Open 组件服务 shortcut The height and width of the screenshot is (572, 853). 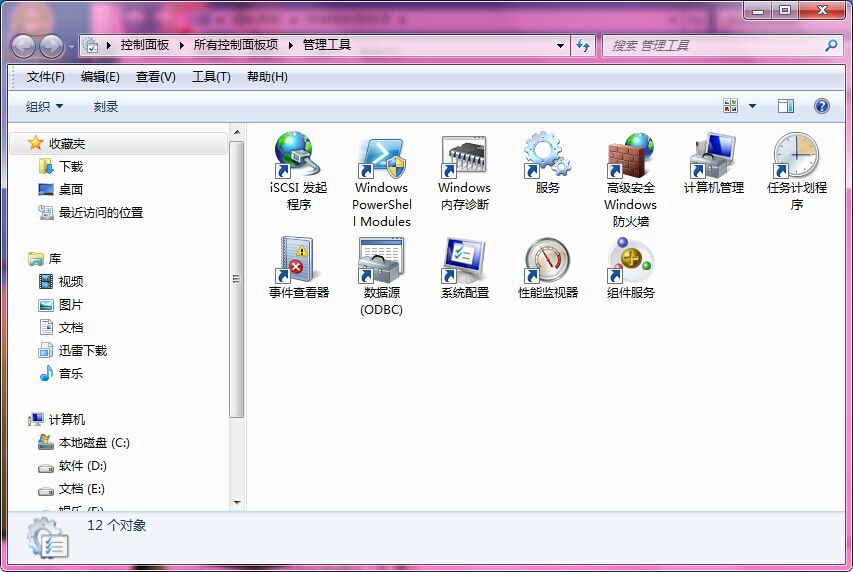pyautogui.click(x=631, y=268)
